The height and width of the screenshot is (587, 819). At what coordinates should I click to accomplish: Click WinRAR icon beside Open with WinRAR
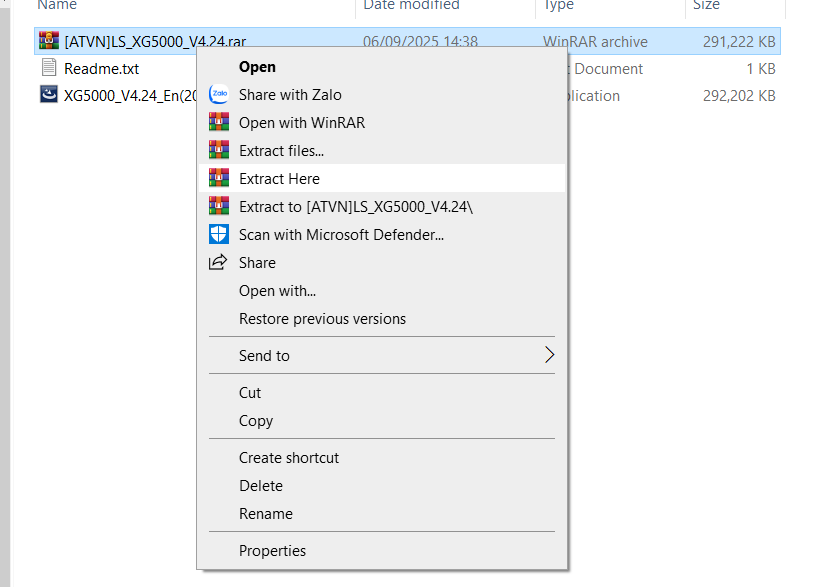pyautogui.click(x=219, y=122)
